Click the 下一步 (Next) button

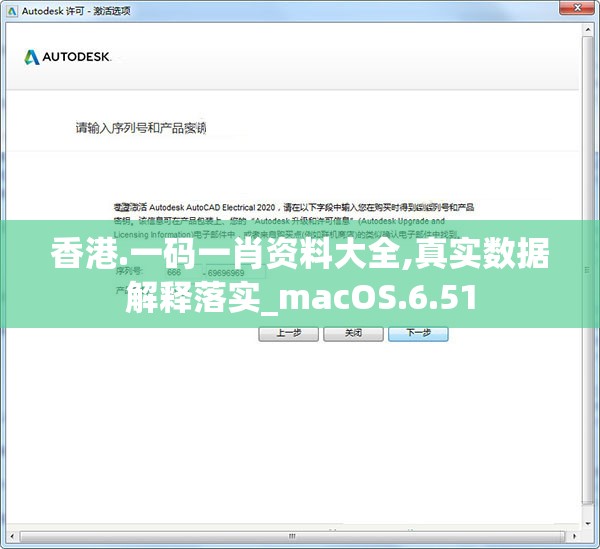tap(418, 333)
